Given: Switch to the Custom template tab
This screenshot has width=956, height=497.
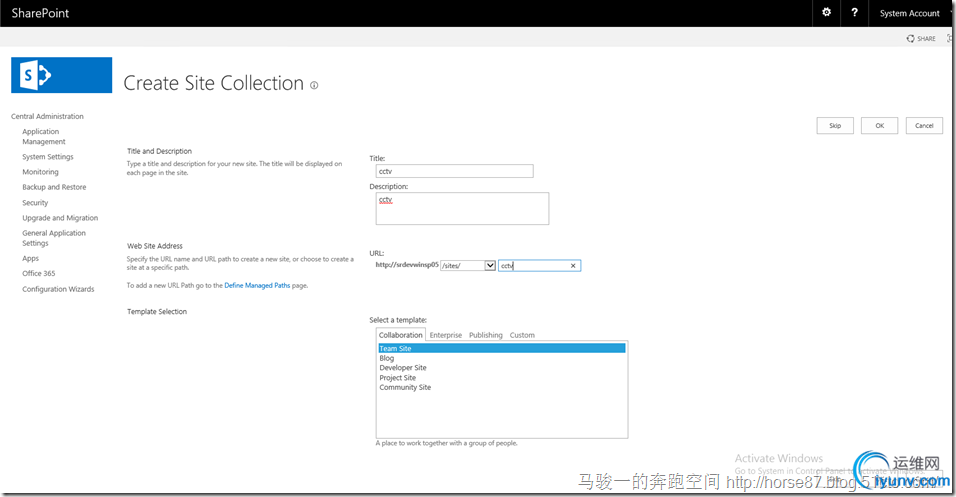Looking at the screenshot, I should coord(522,335).
